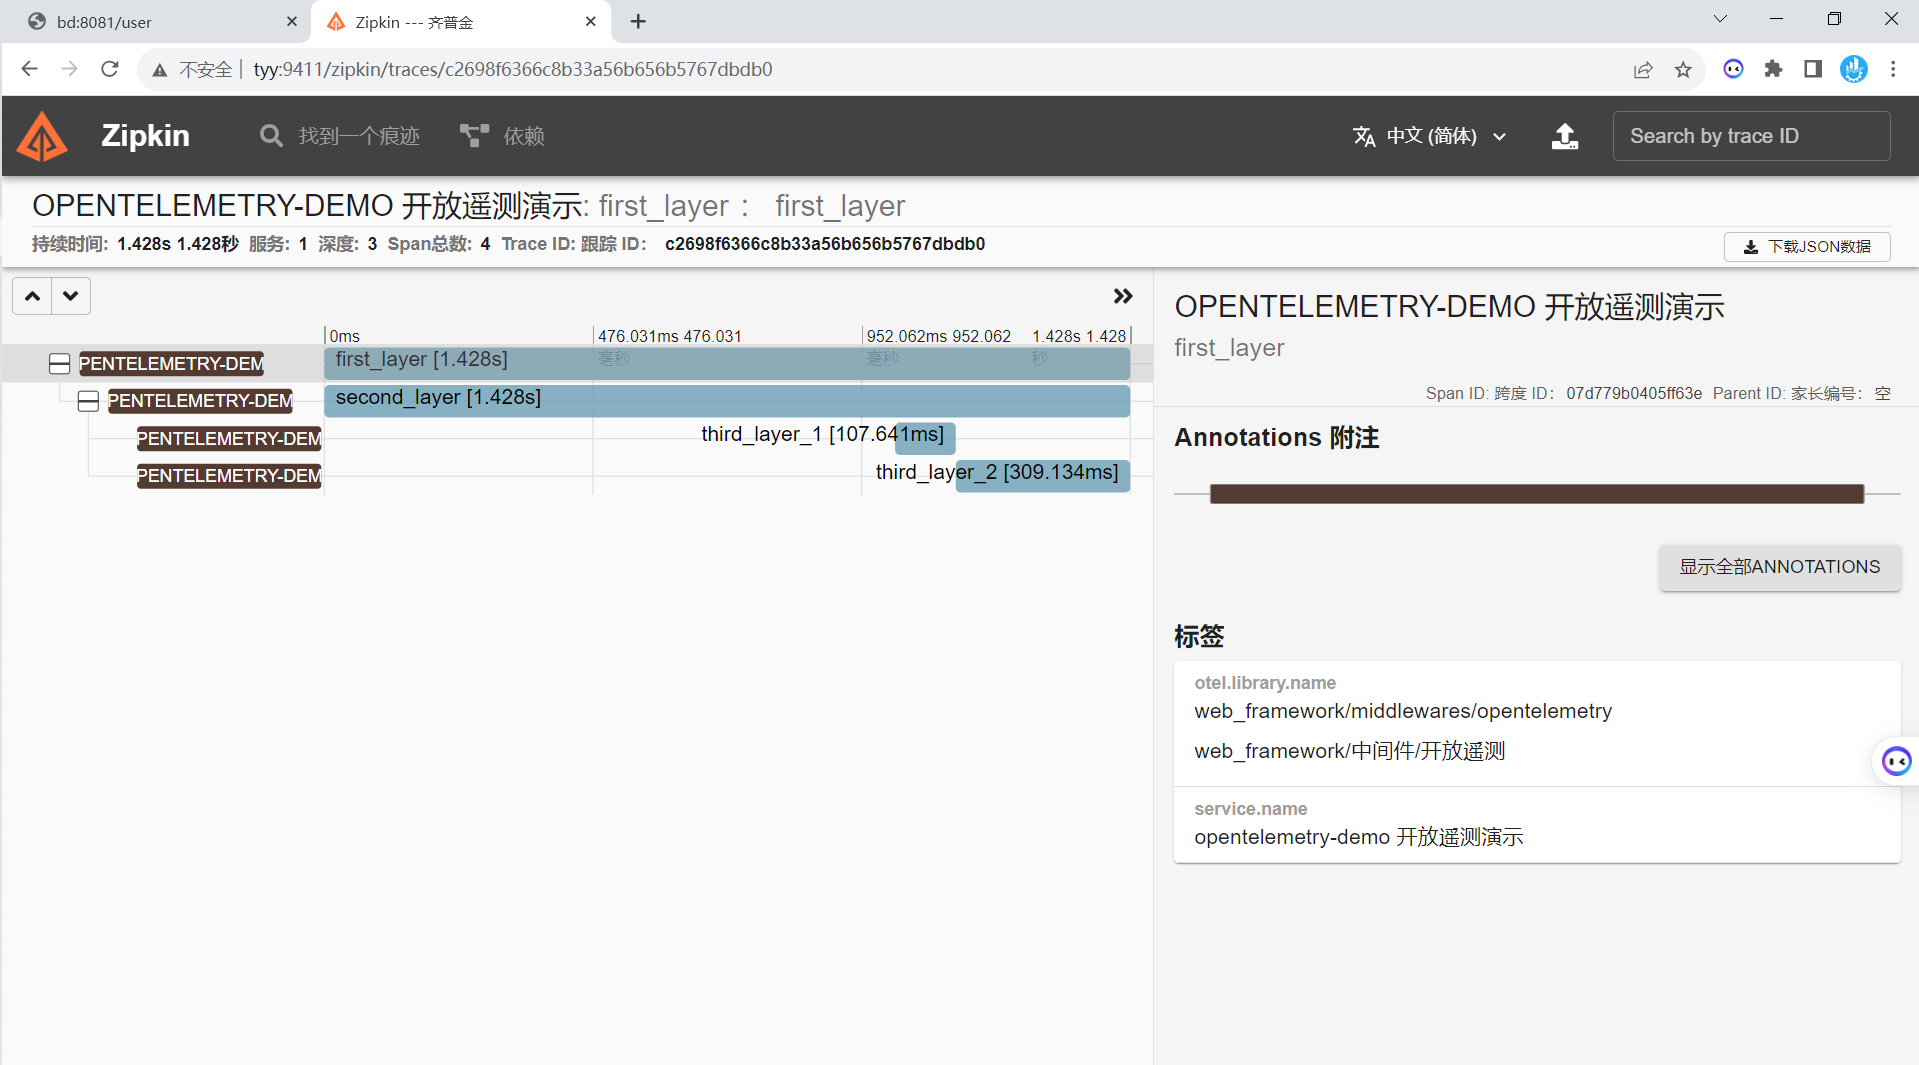Click 下载JSON数据 button
The height and width of the screenshot is (1065, 1919).
pos(1807,247)
